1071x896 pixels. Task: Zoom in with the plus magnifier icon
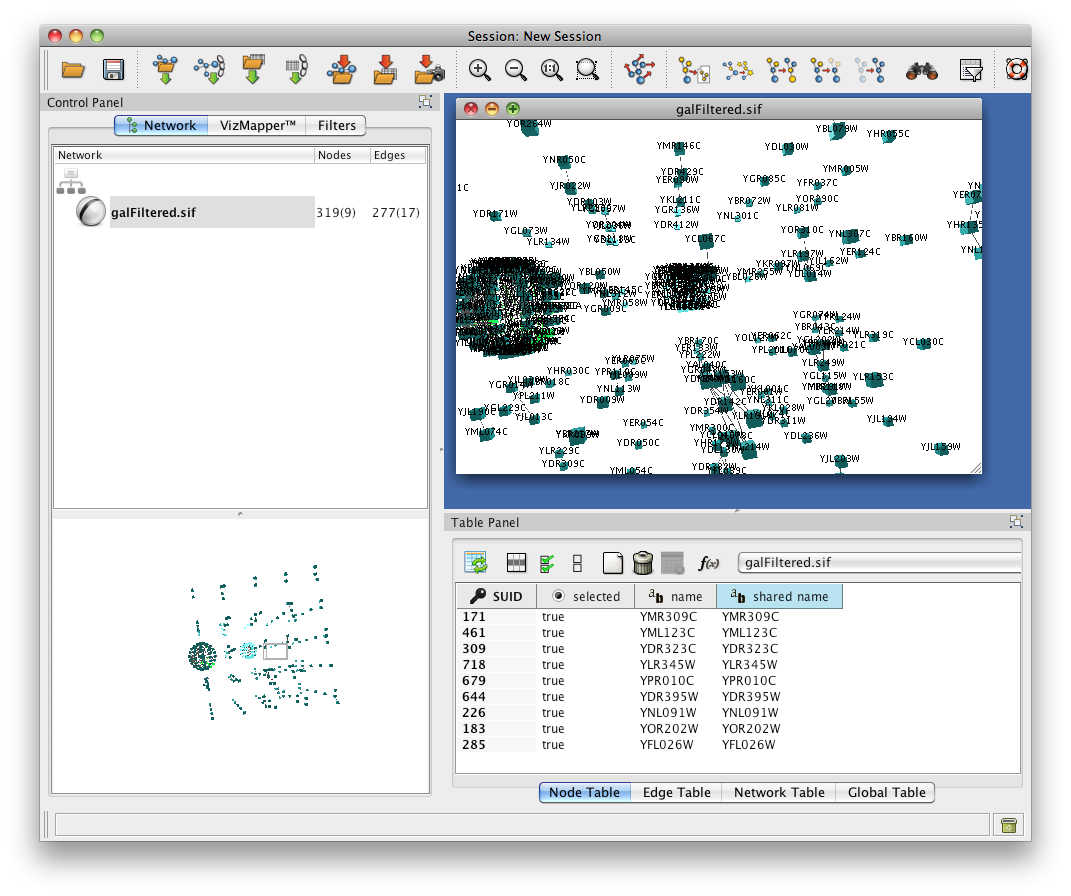coord(480,70)
